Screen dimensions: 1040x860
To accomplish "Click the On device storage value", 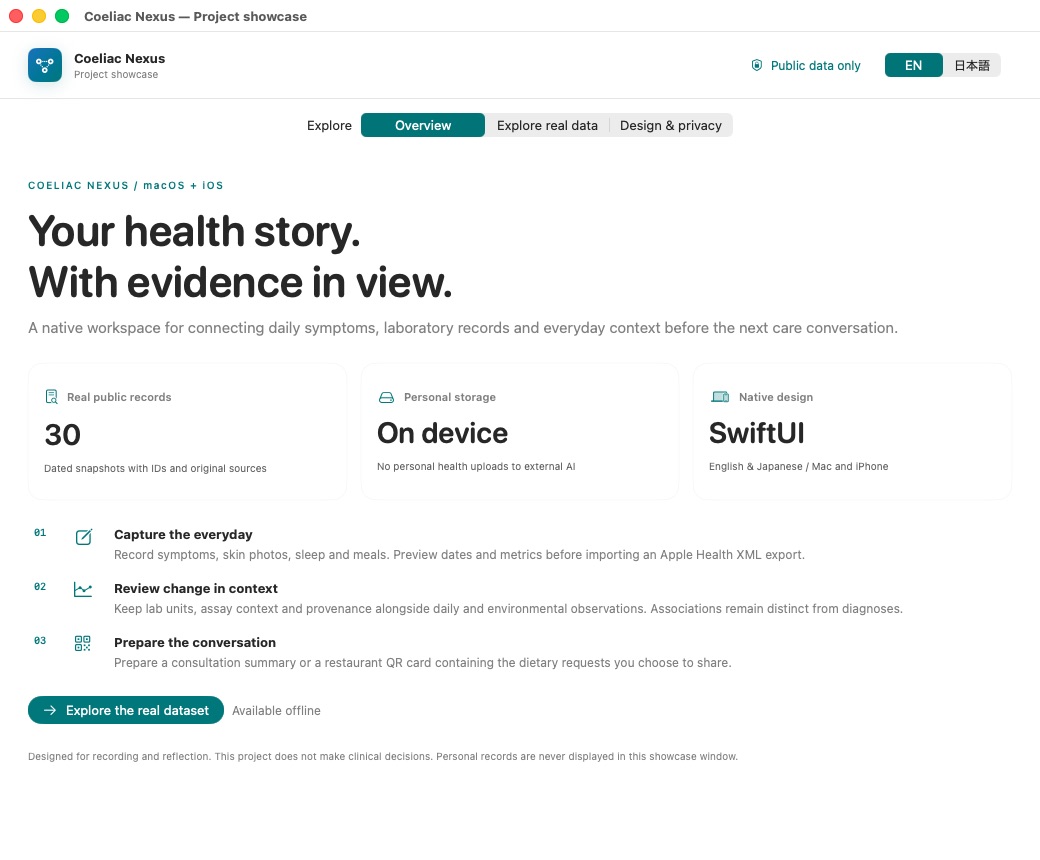I will [442, 433].
